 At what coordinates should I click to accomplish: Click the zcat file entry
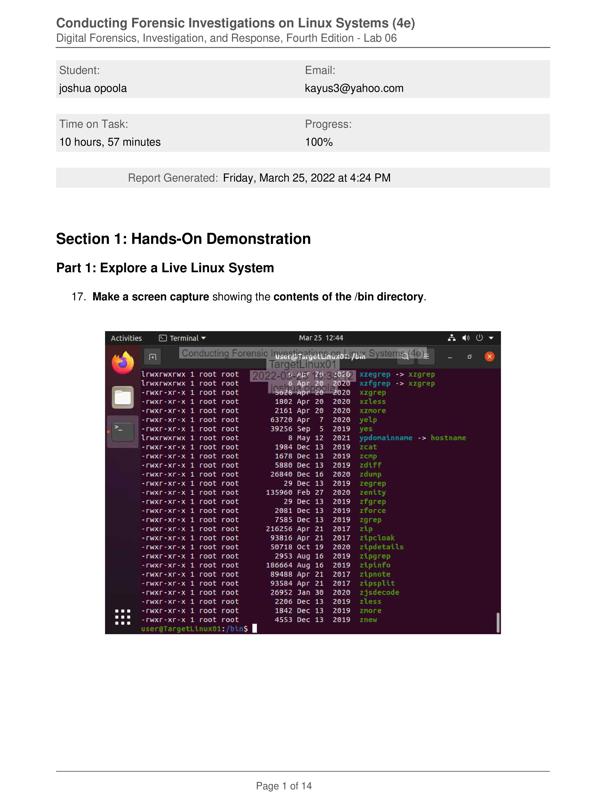(368, 447)
